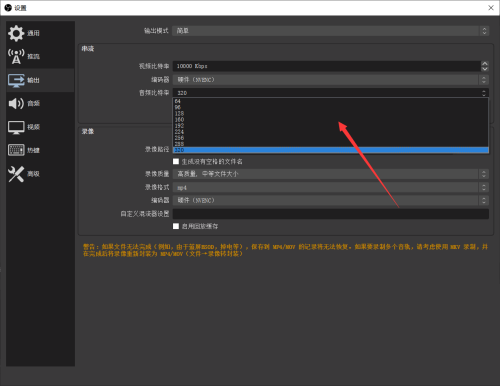Choose 128 in the audio bitrate list

point(331,113)
